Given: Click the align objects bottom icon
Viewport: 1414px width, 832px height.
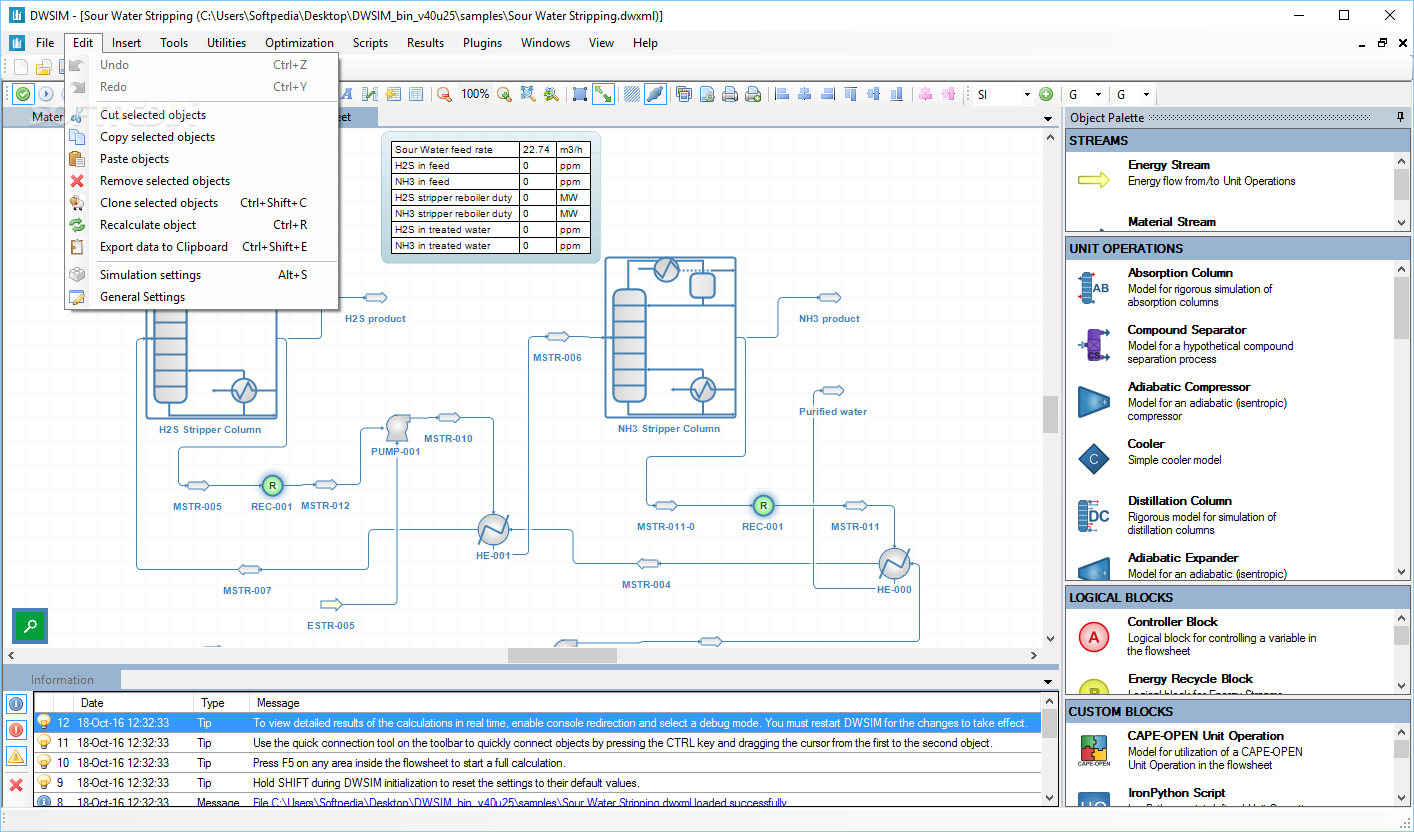Looking at the screenshot, I should tap(896, 94).
